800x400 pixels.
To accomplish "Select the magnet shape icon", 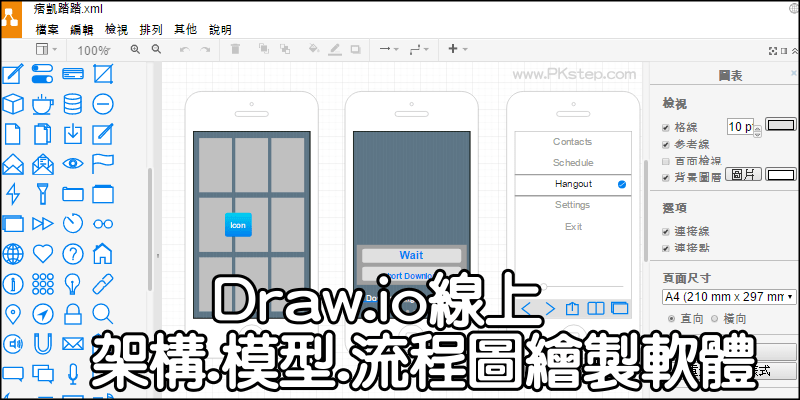I will pos(43,343).
